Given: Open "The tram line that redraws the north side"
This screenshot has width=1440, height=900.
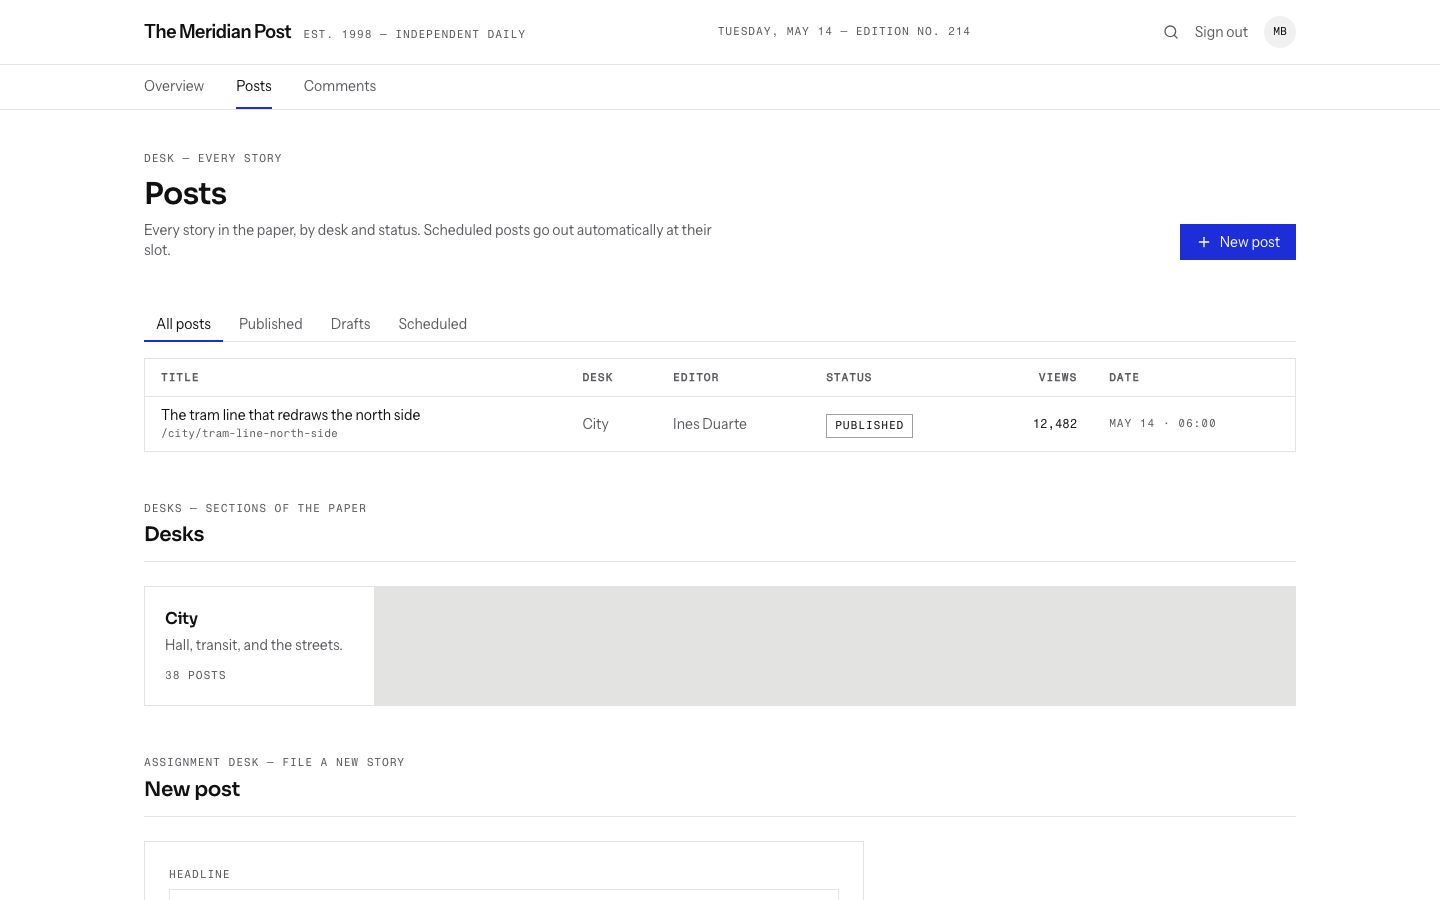Looking at the screenshot, I should pyautogui.click(x=291, y=415).
